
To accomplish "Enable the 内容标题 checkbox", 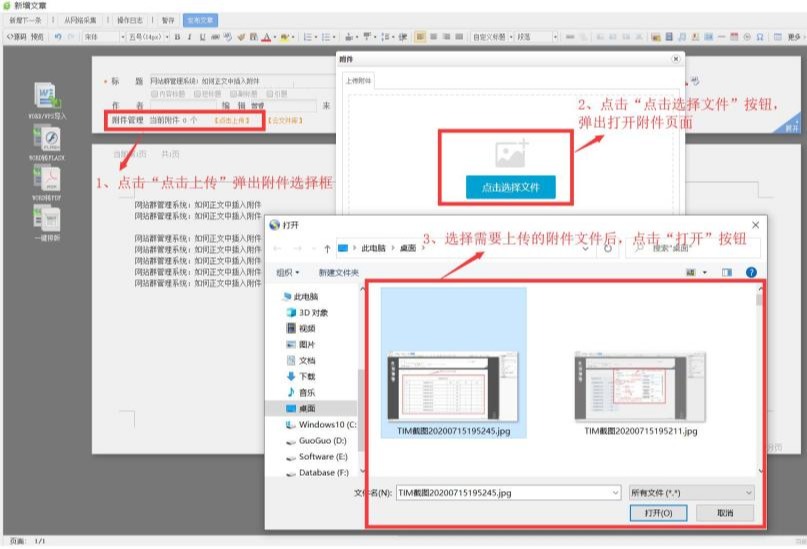I will 155,94.
